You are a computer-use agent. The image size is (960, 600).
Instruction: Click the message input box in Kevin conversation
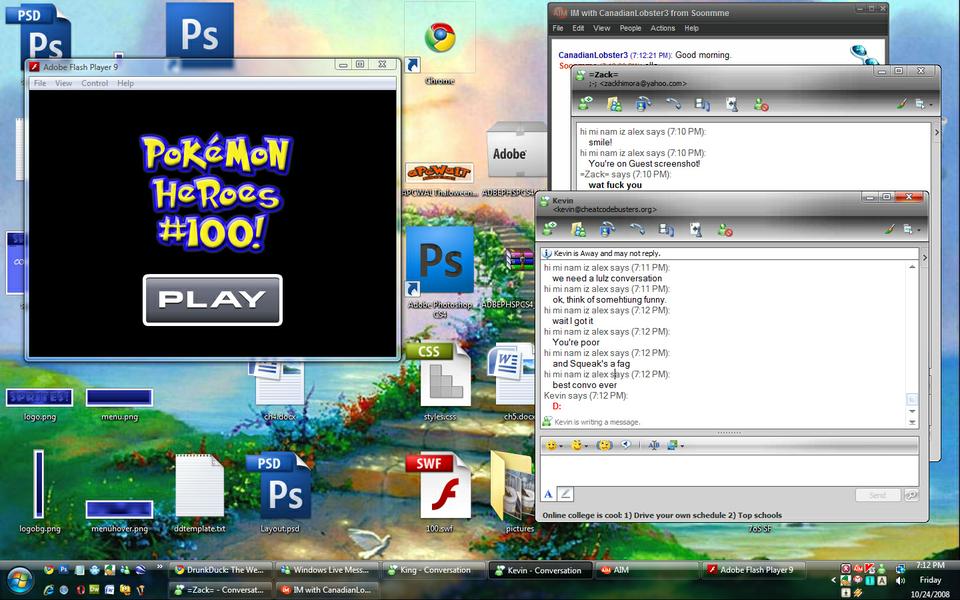click(729, 470)
